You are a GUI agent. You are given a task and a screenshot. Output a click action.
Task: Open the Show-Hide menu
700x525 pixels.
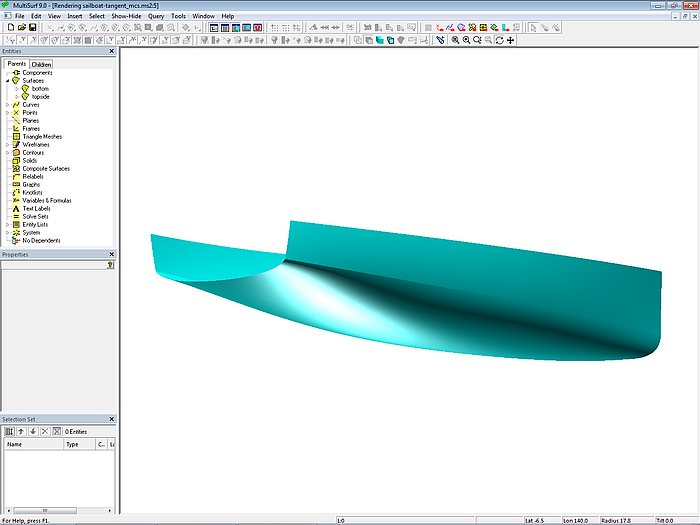[126, 17]
